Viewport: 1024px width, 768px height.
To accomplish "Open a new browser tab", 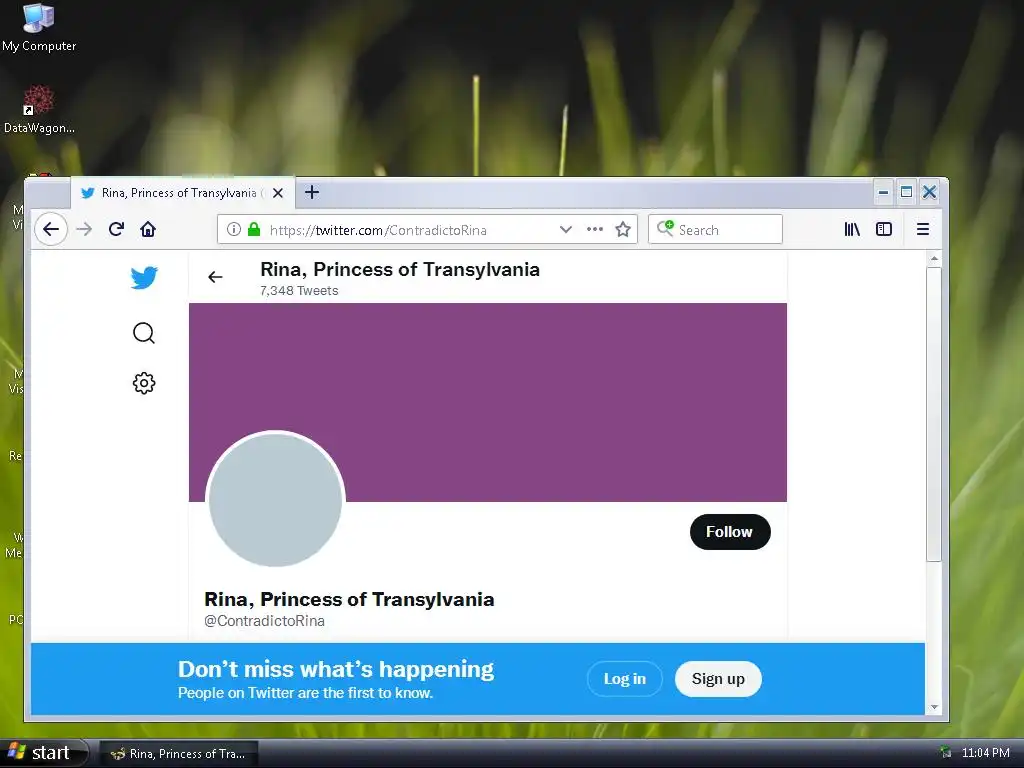I will [312, 193].
